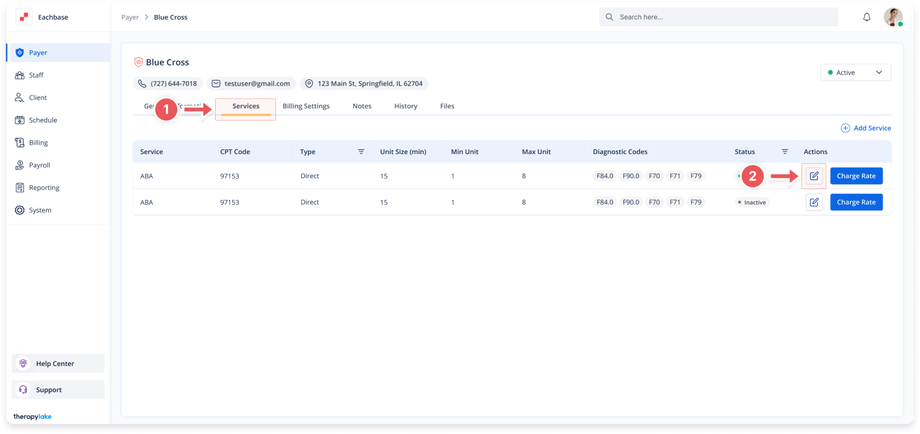920x434 pixels.
Task: Click the Inactive status badge
Action: (752, 202)
